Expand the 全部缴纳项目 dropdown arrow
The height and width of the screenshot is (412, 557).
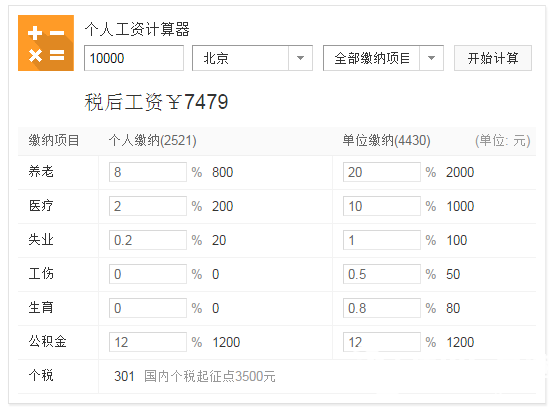[432, 58]
